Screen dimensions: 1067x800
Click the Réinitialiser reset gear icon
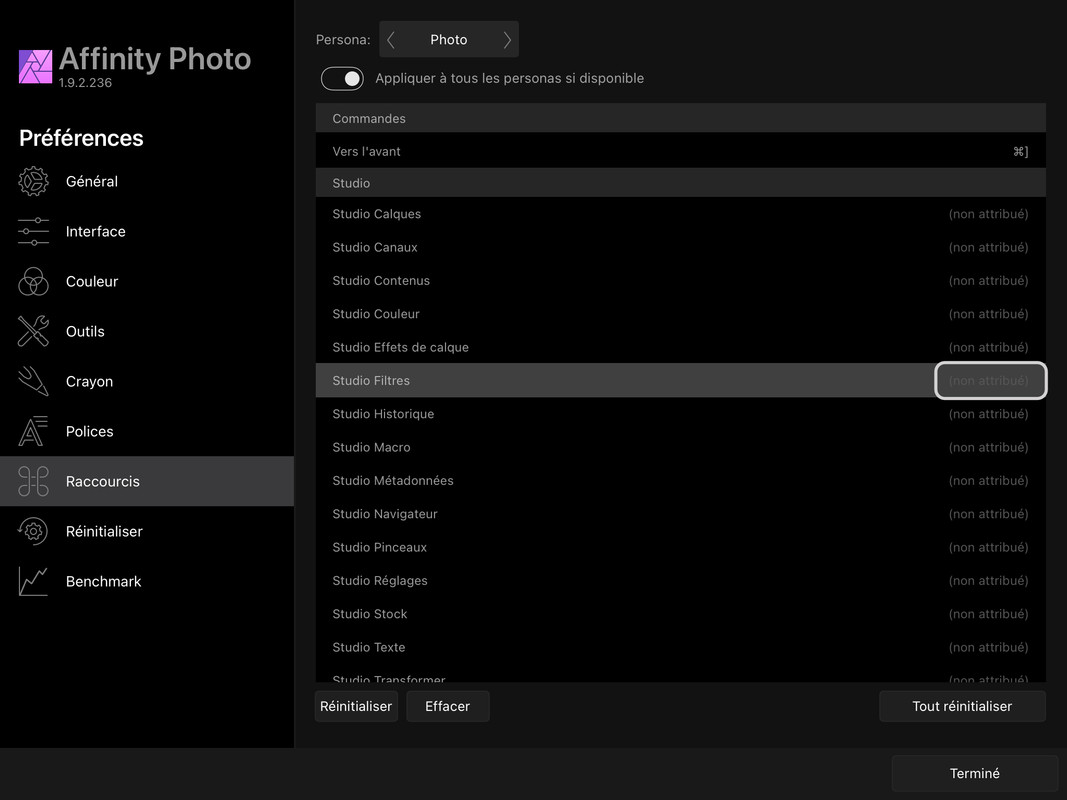click(33, 531)
